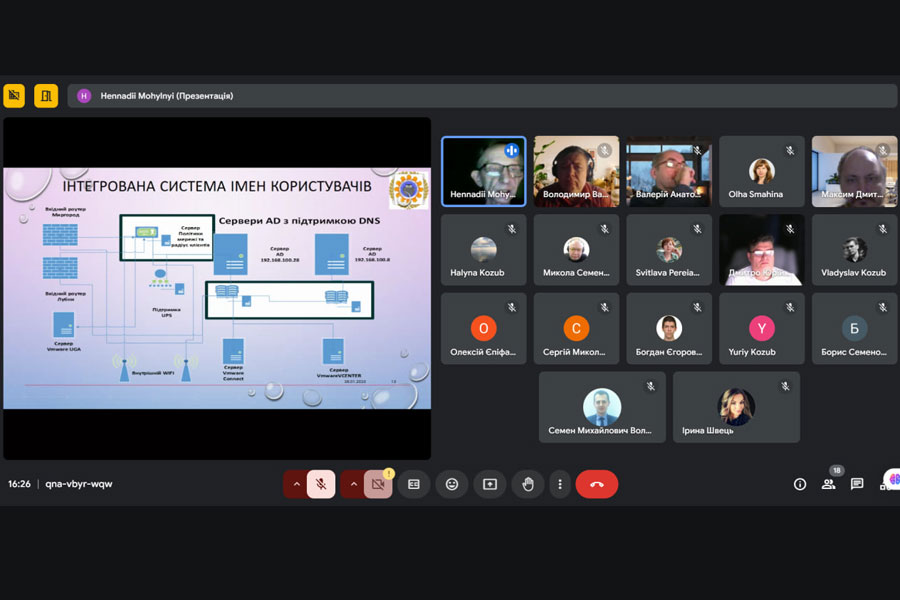Select Богдан Єгоров... participant tile
The image size is (900, 600).
click(x=669, y=328)
